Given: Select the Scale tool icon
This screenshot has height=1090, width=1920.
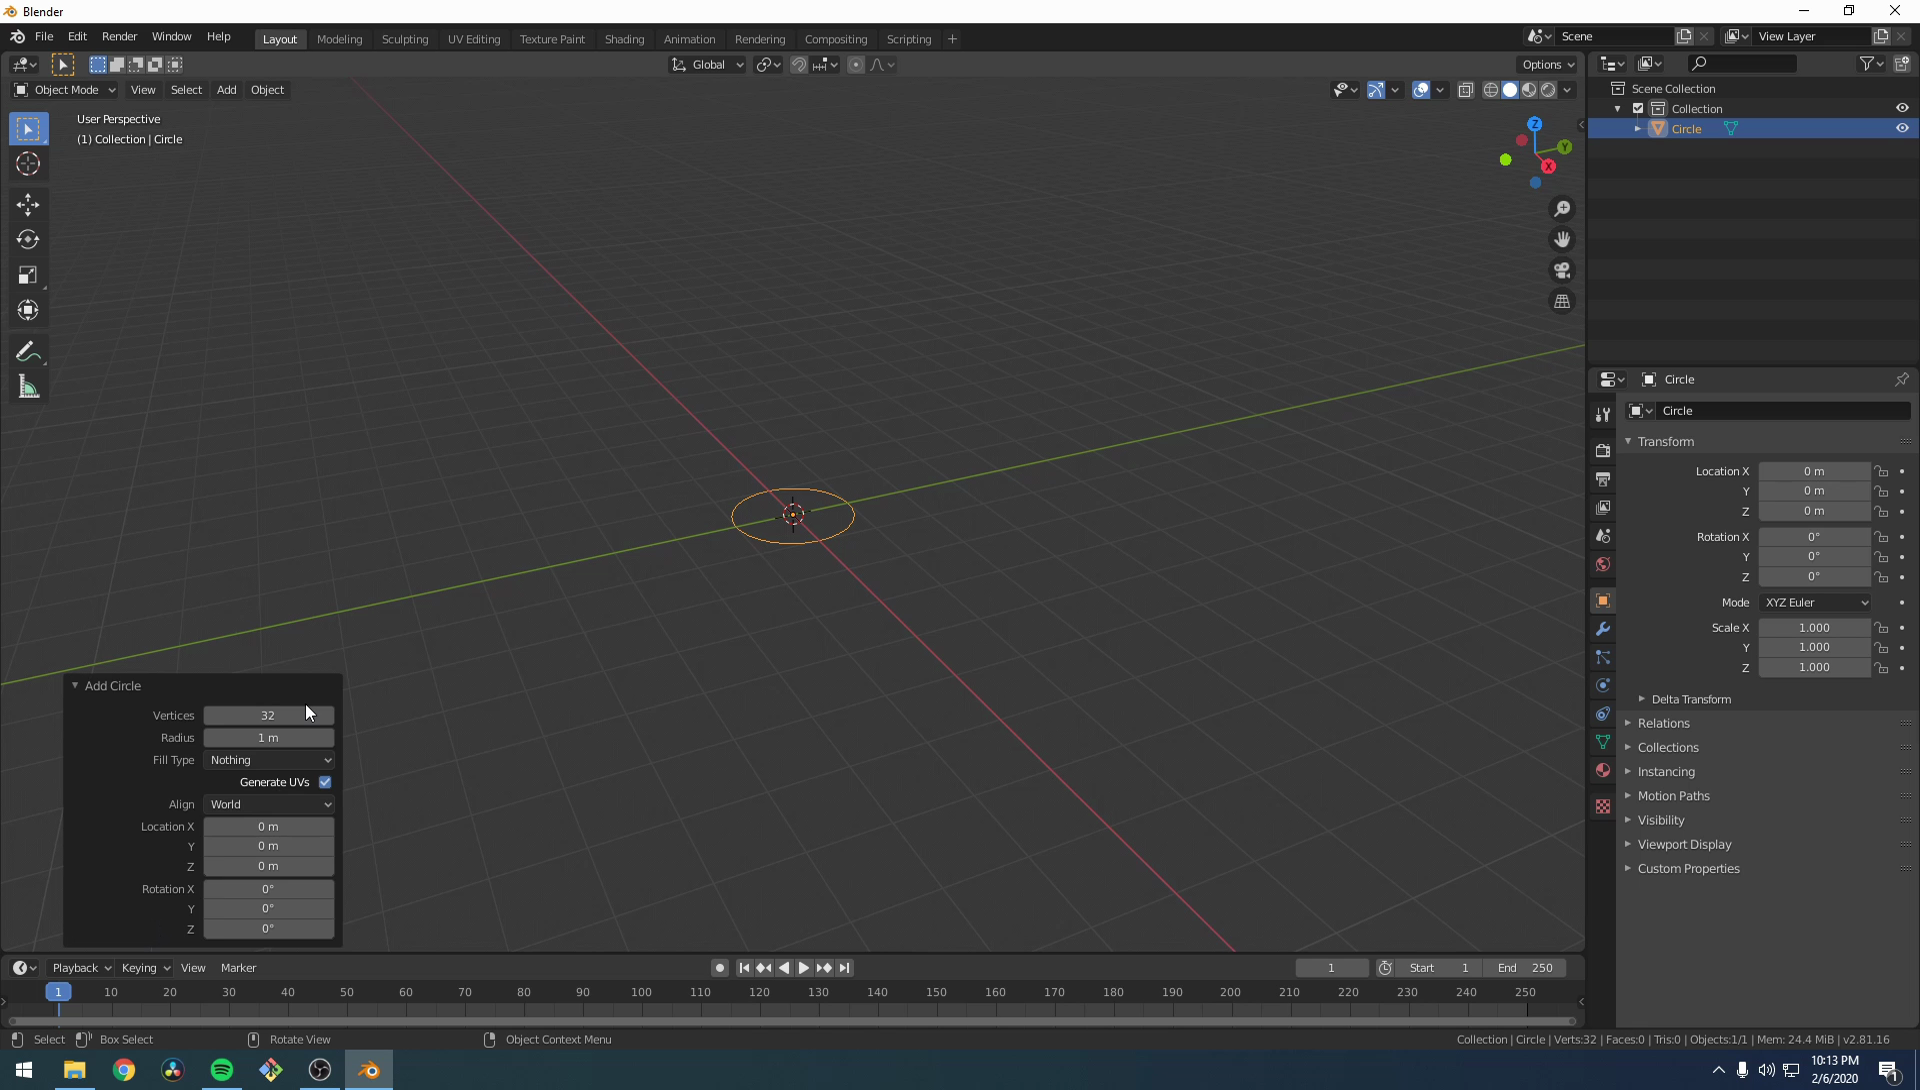Looking at the screenshot, I should pos(28,275).
